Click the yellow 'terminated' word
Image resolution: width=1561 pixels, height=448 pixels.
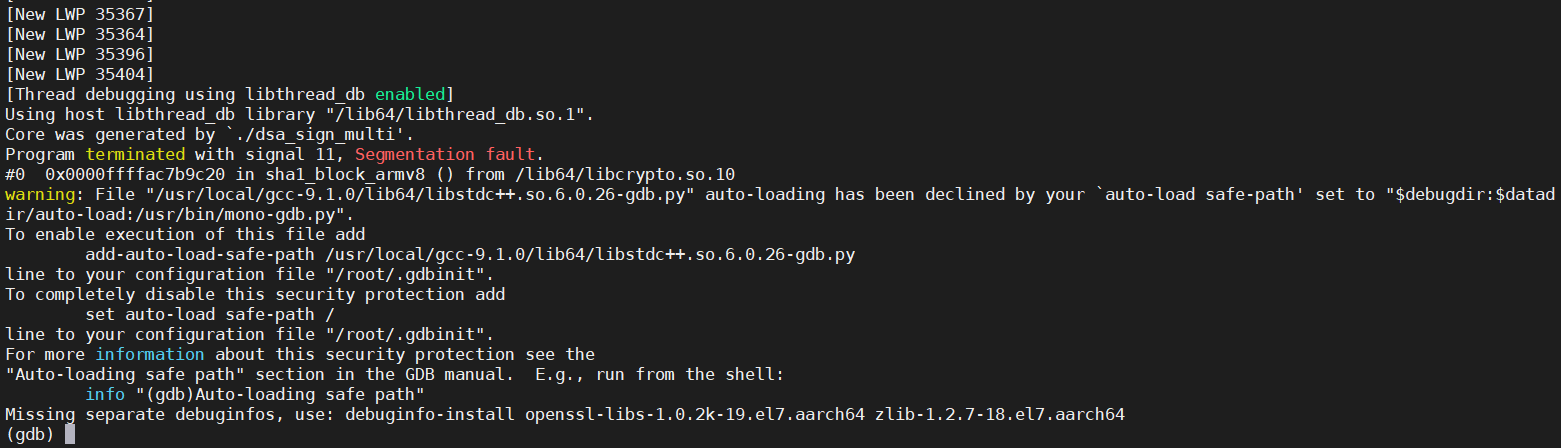135,154
